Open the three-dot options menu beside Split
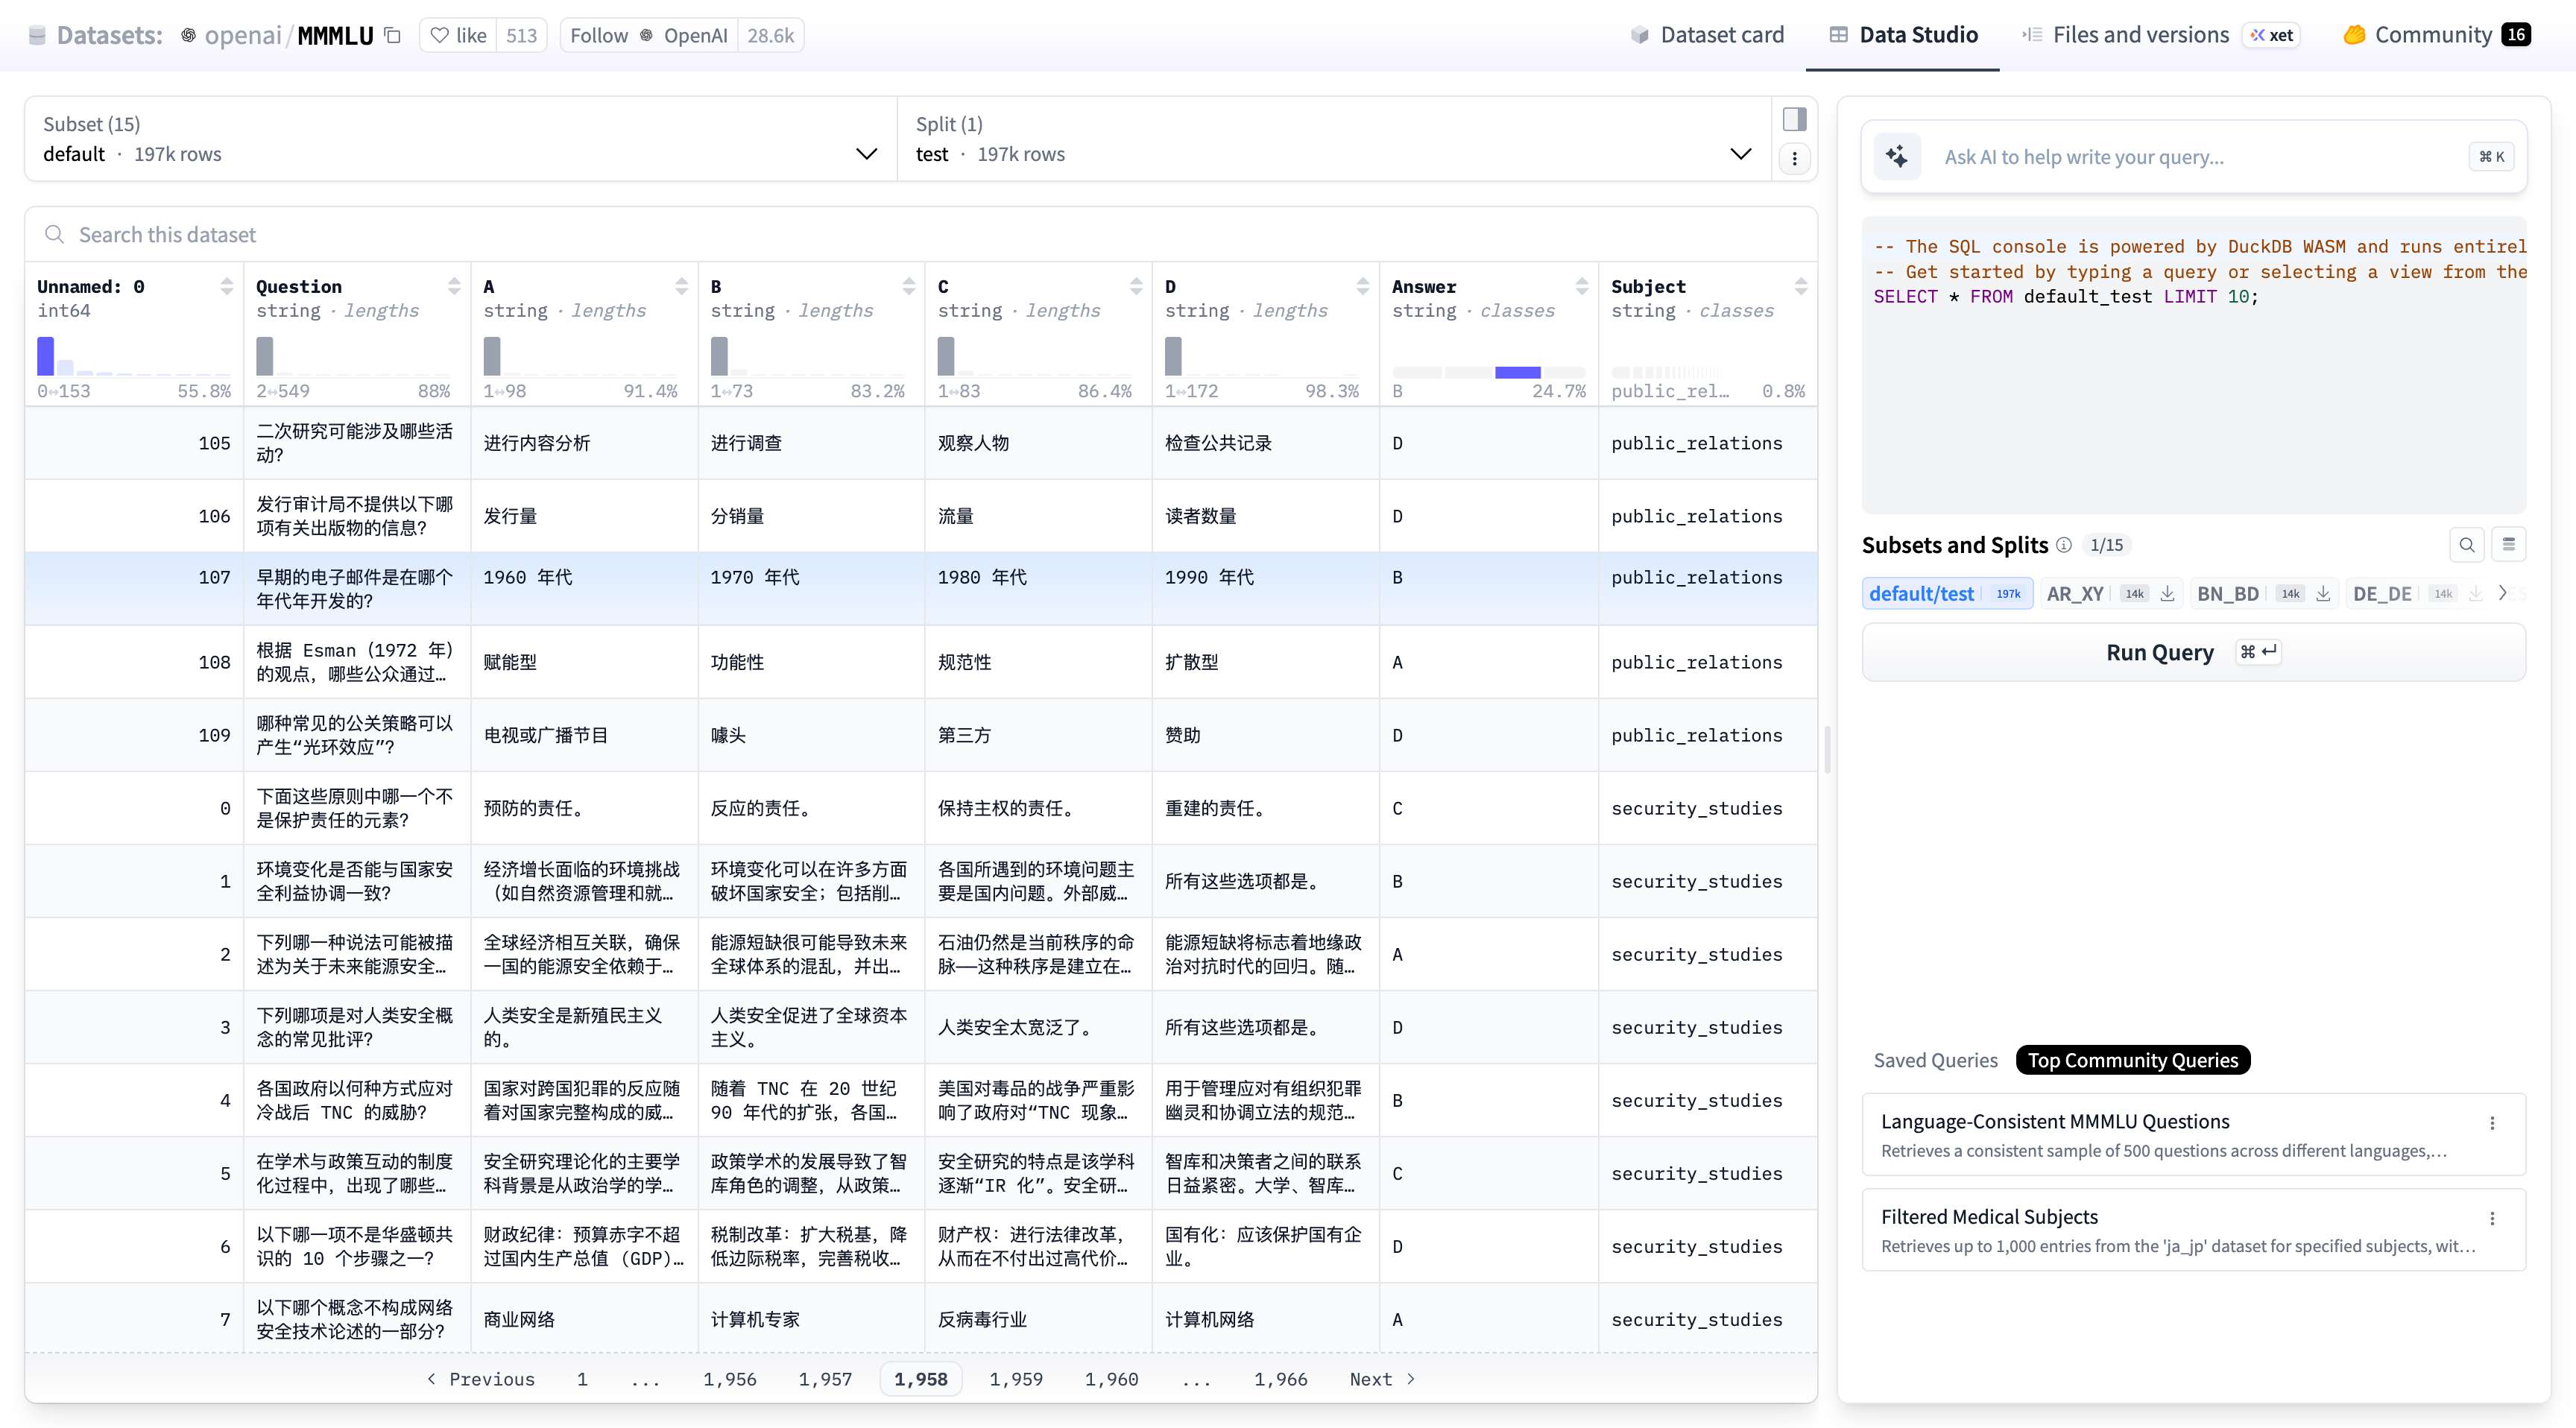Image resolution: width=2576 pixels, height=1428 pixels. [x=1794, y=158]
